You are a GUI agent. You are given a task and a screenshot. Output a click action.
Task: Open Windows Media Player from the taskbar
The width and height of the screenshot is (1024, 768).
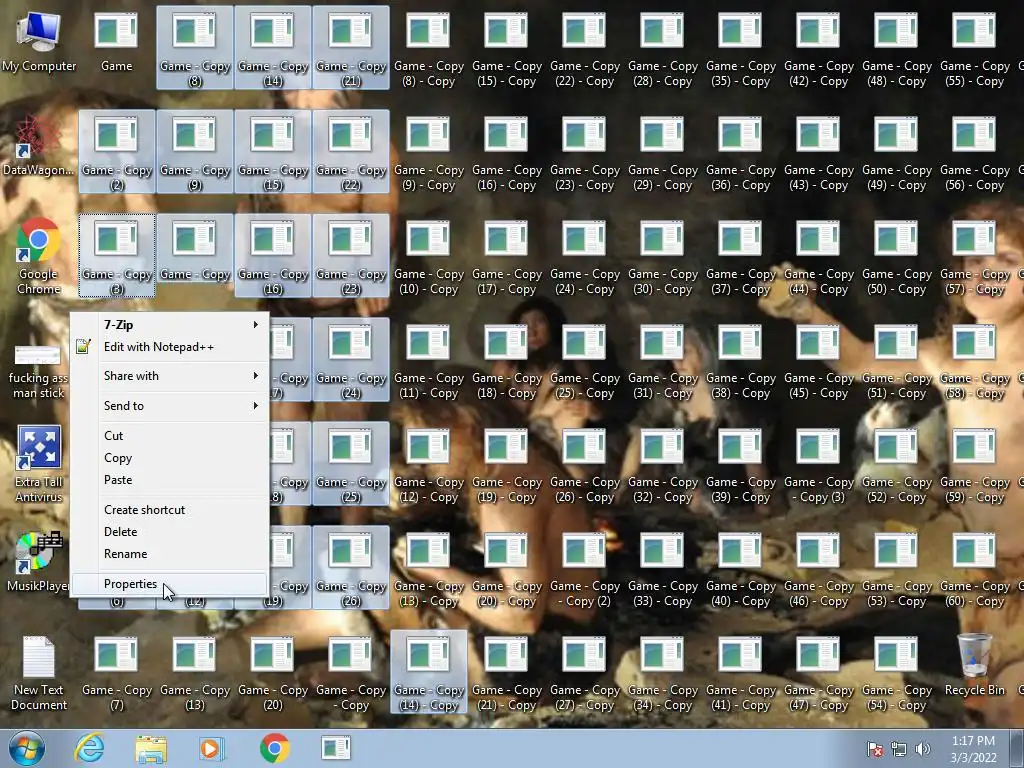click(212, 748)
